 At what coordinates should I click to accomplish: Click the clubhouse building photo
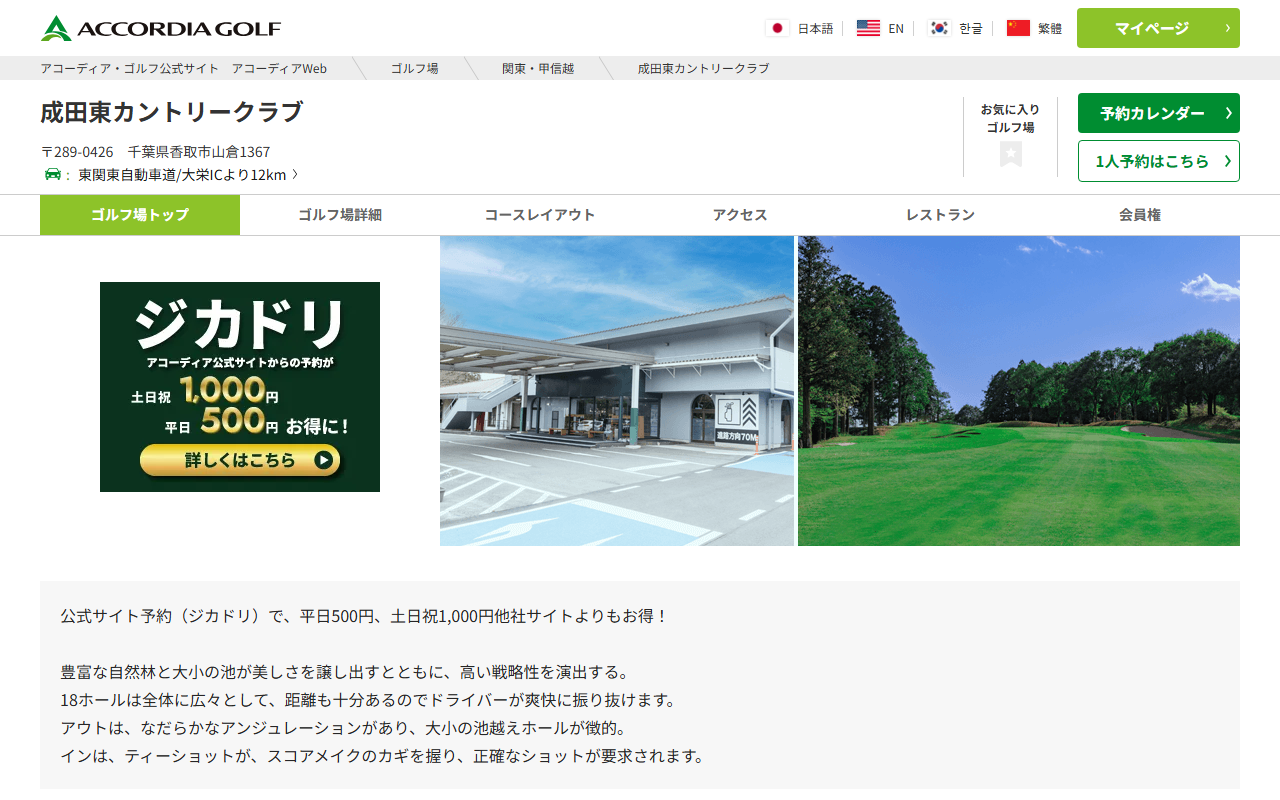coord(617,391)
